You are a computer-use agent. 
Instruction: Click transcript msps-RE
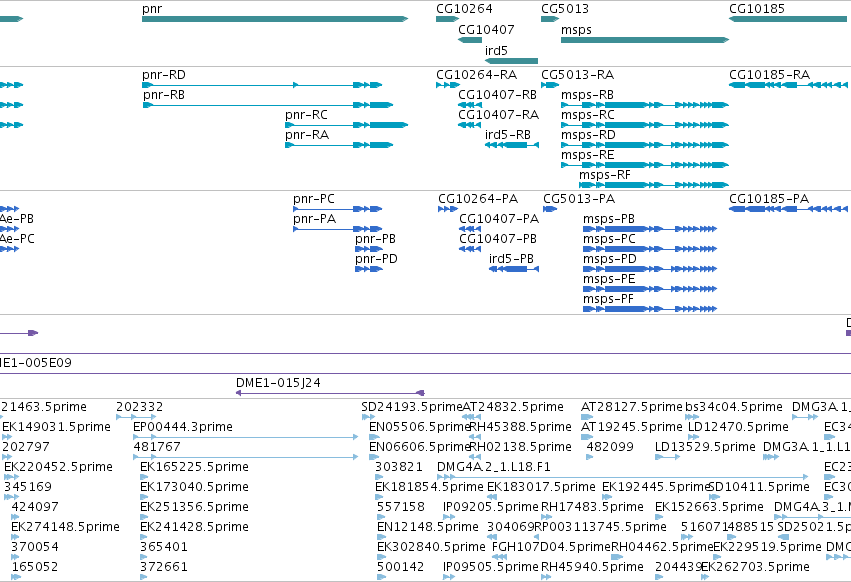pyautogui.click(x=645, y=165)
